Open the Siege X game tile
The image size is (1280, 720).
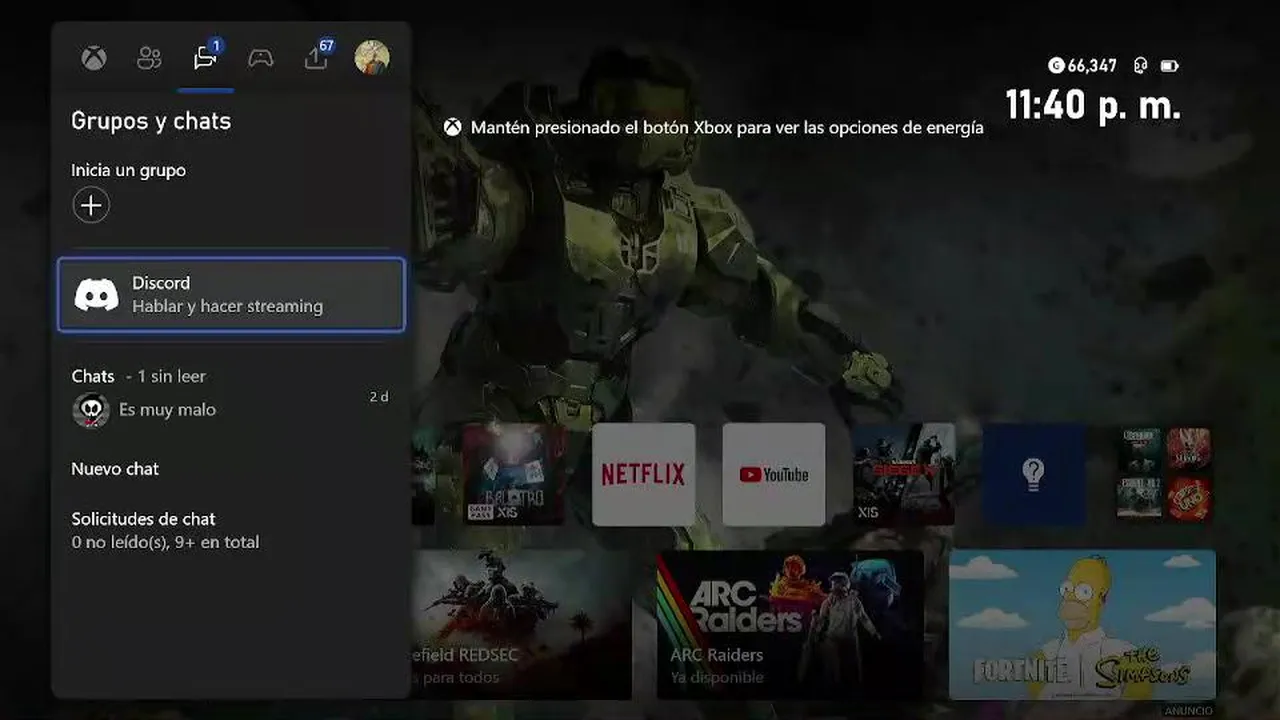click(904, 474)
